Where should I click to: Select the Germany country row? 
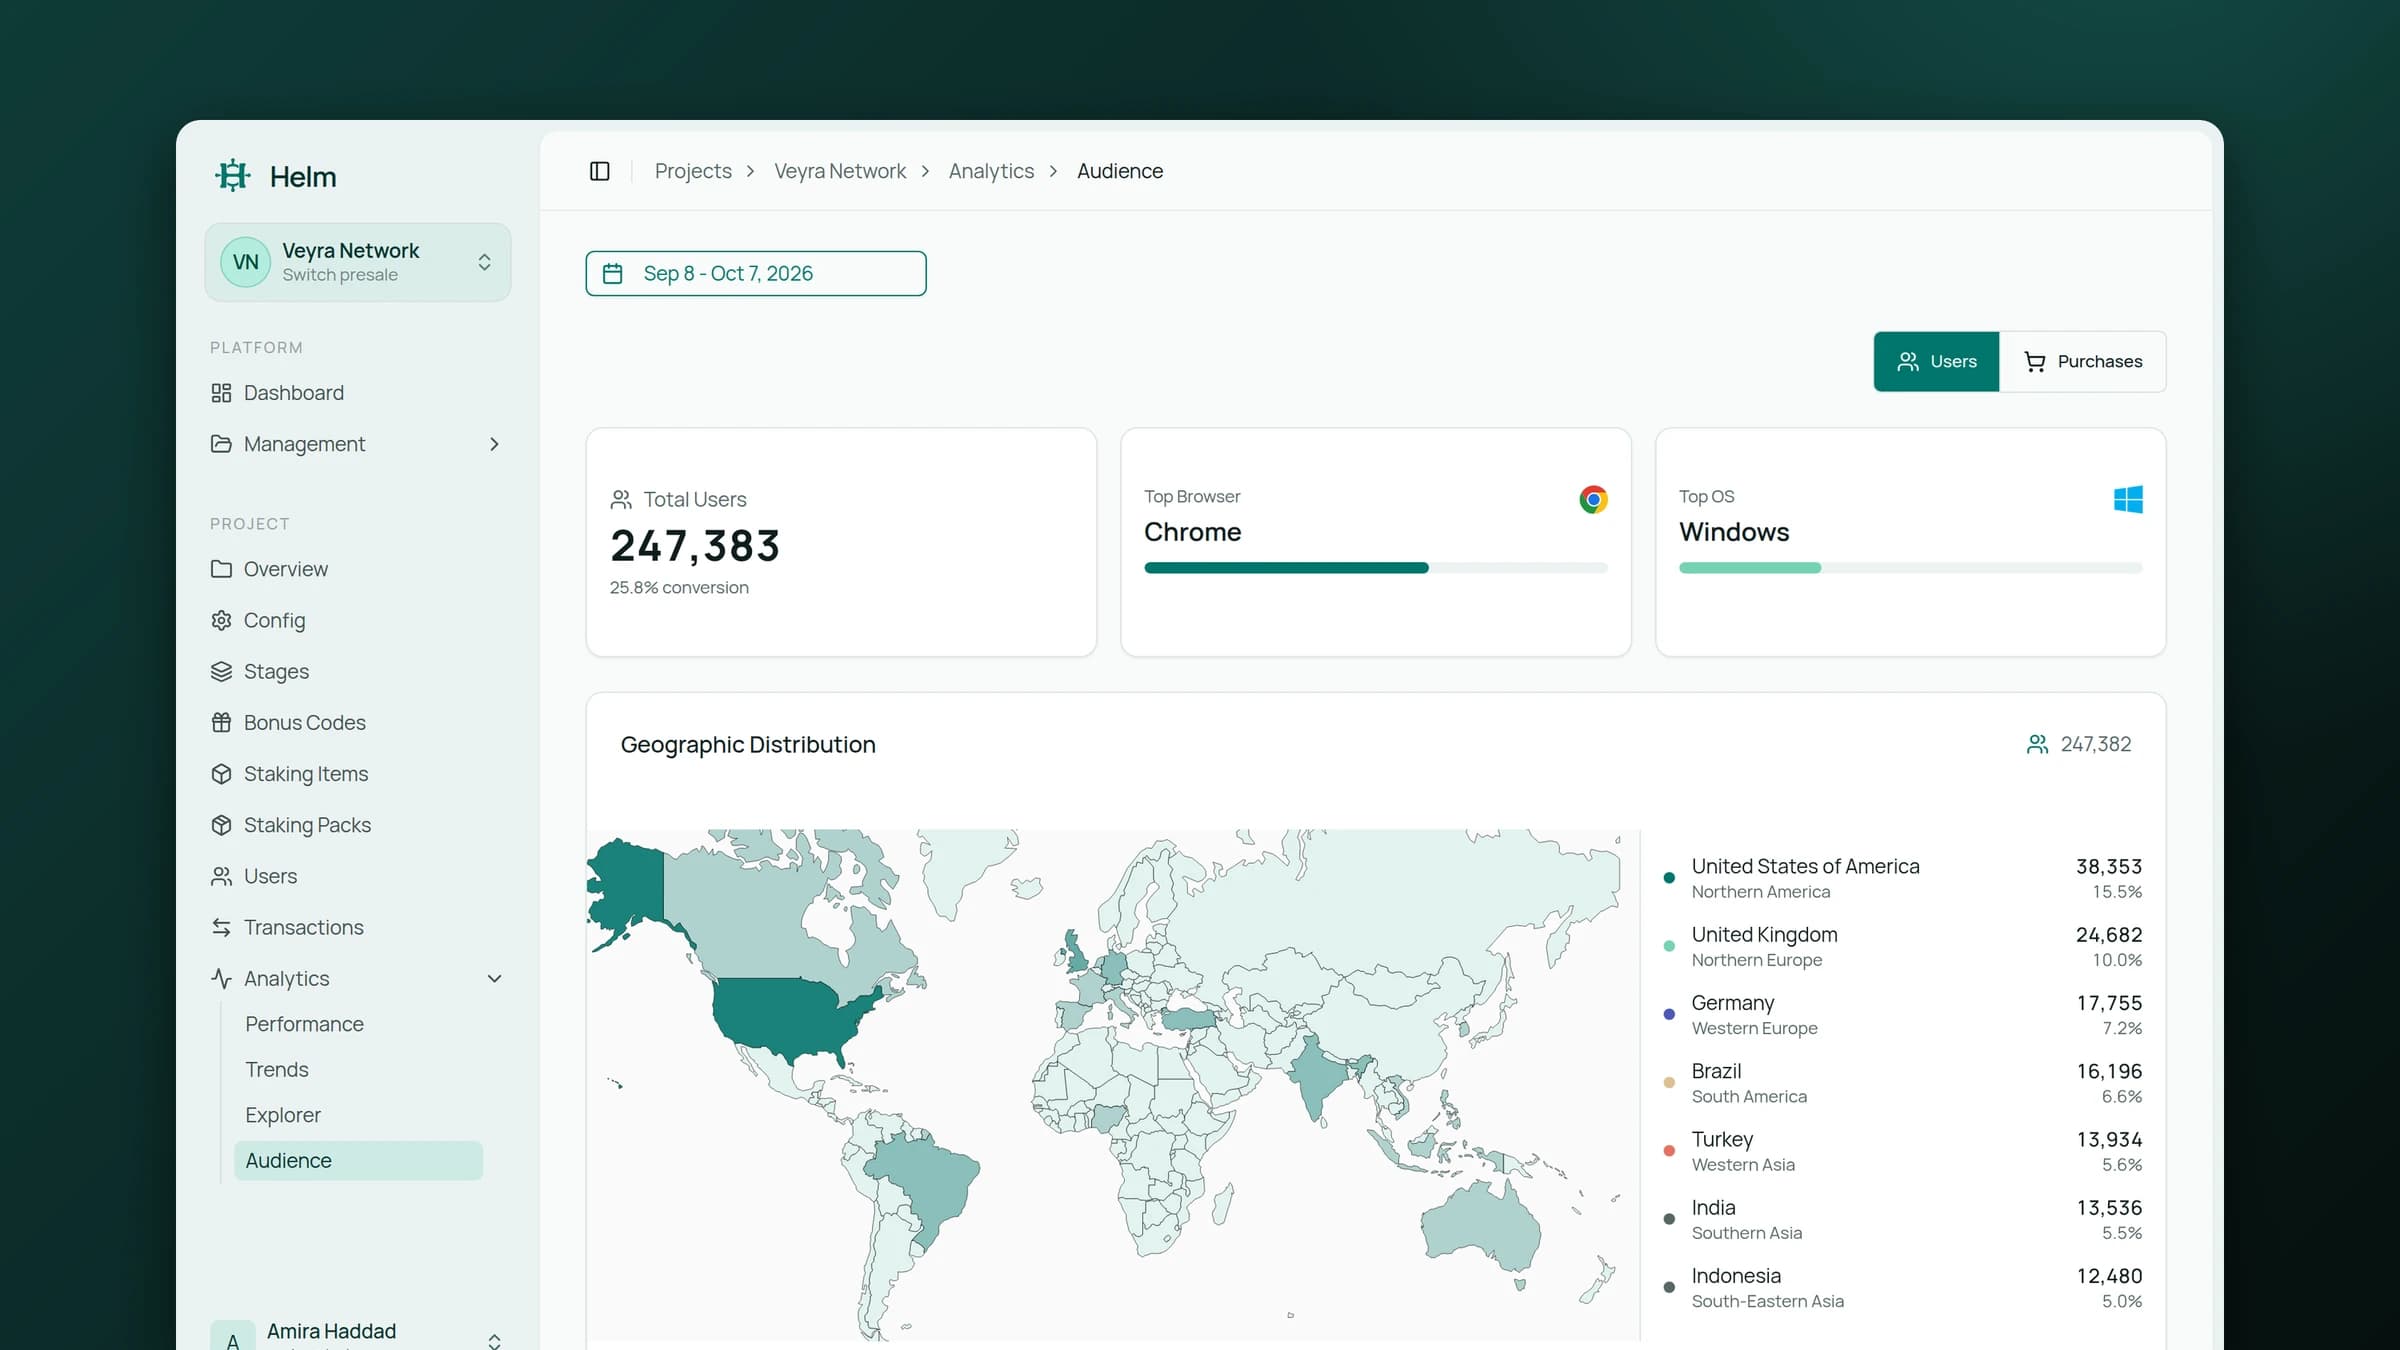point(1904,1014)
